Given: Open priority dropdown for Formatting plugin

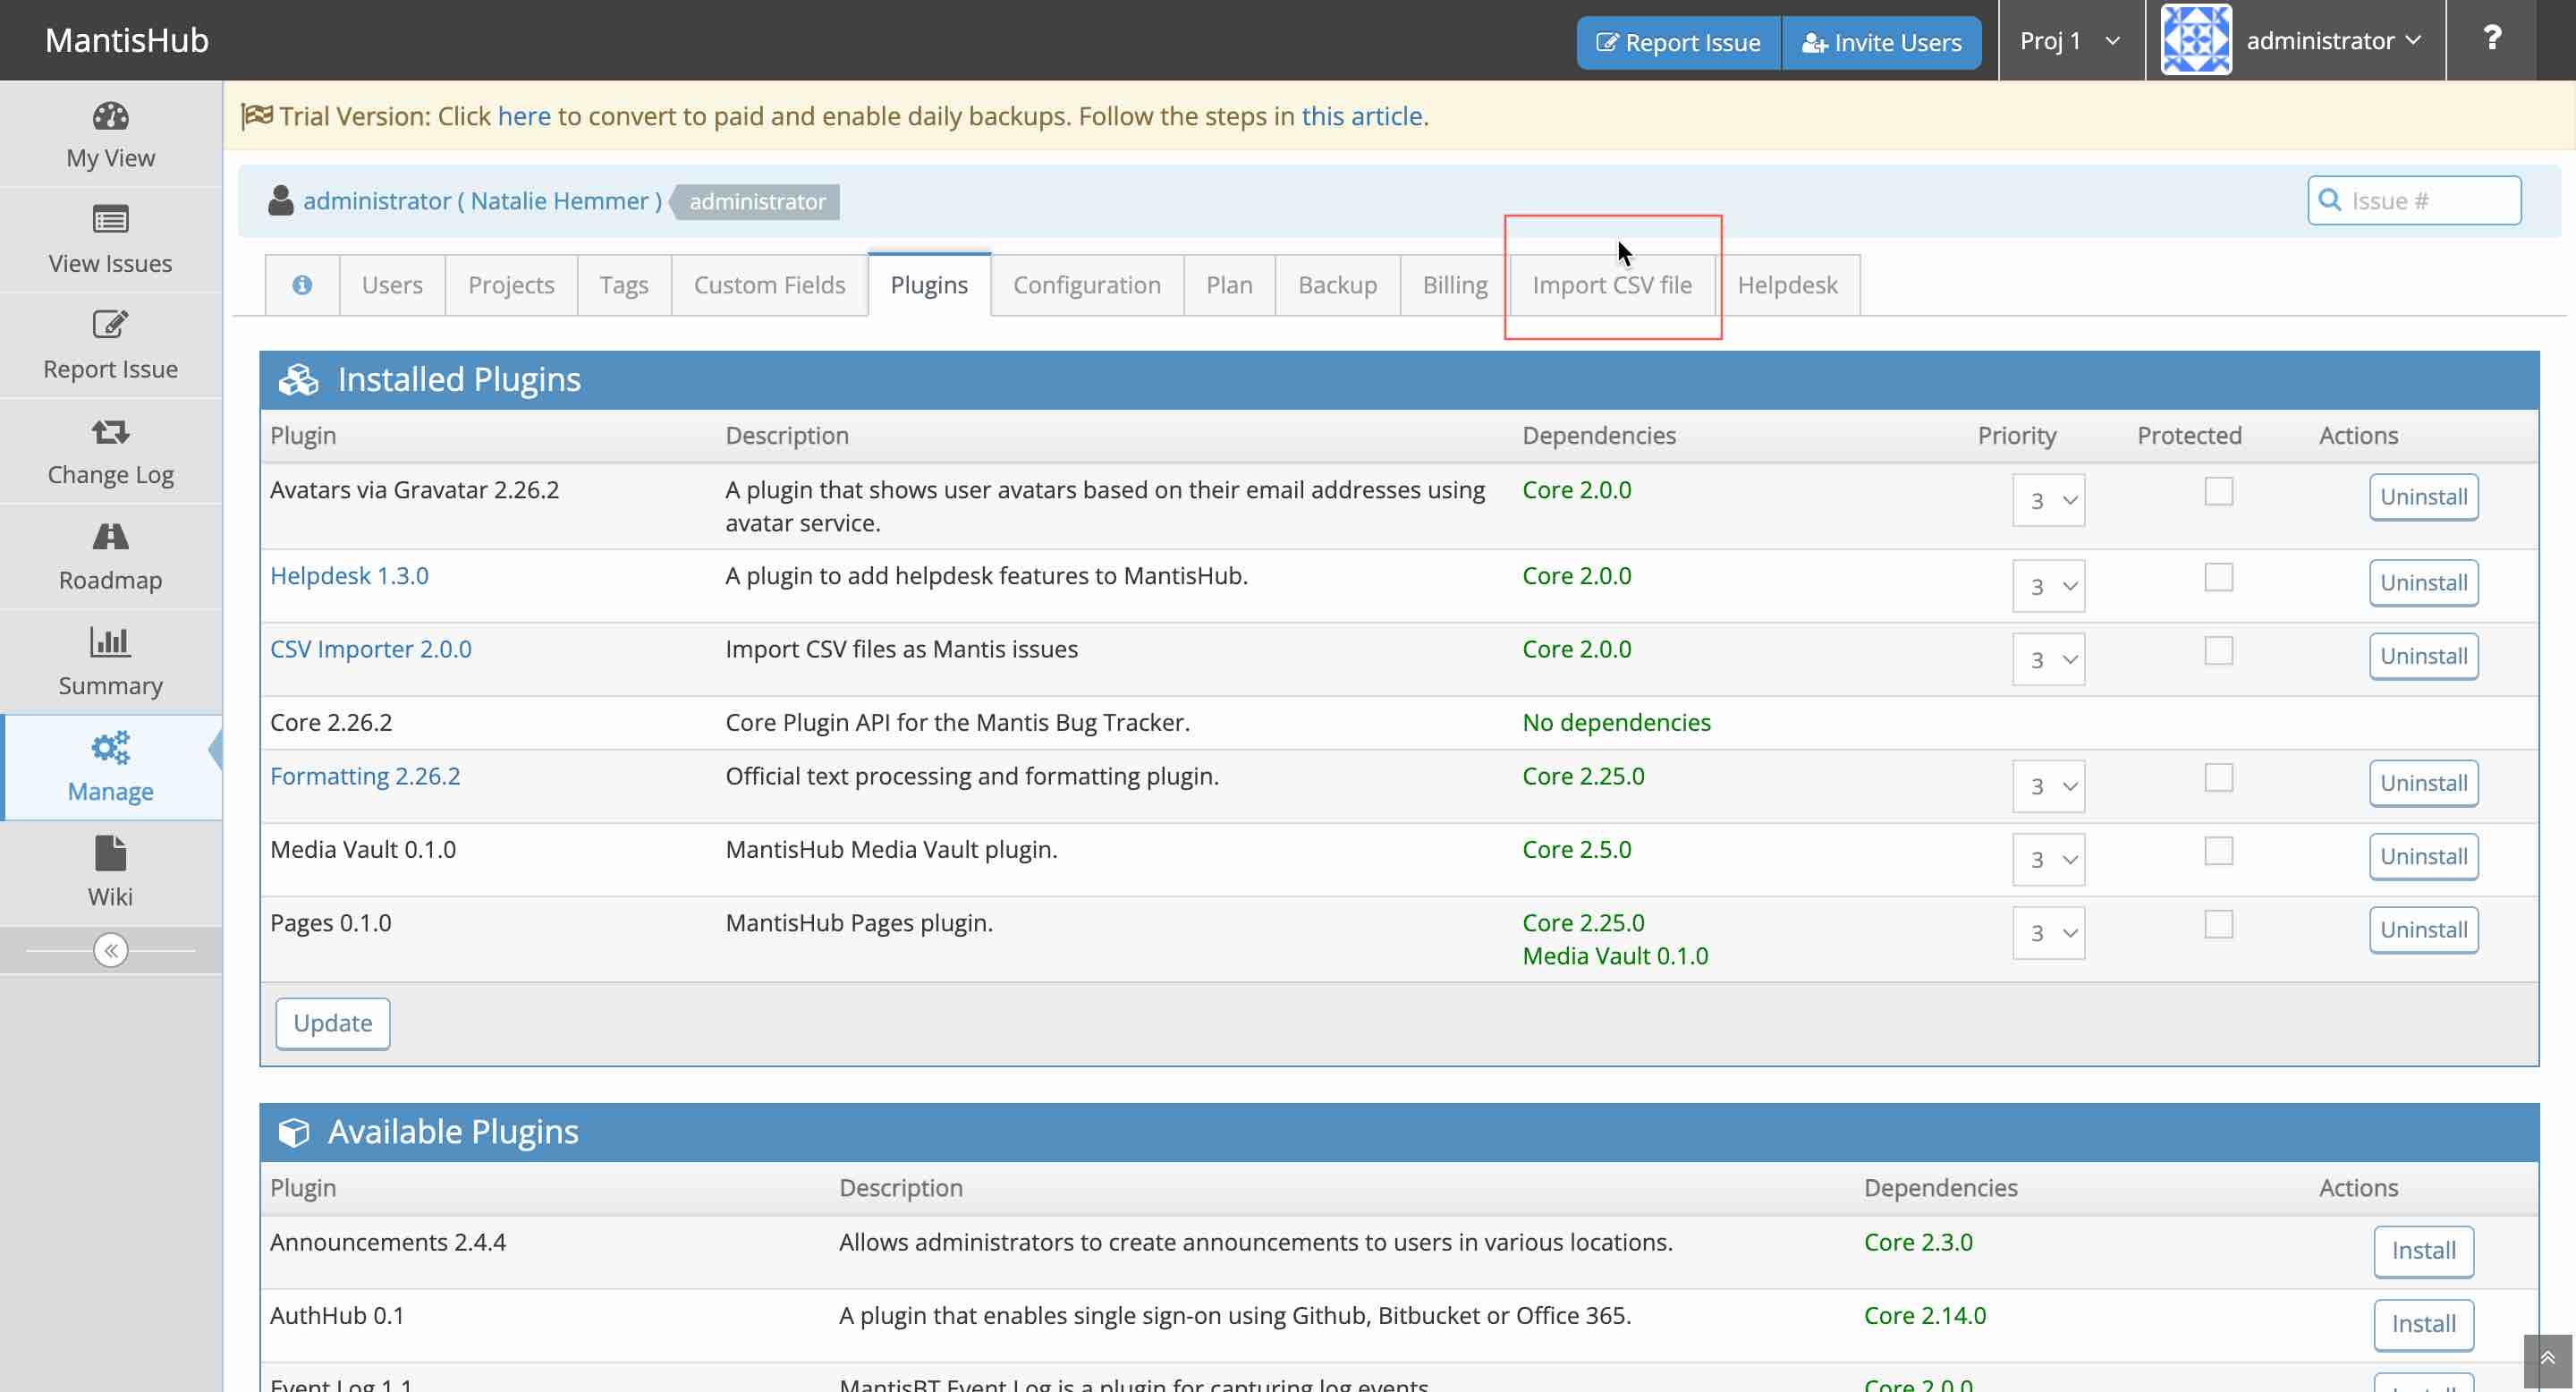Looking at the screenshot, I should pyautogui.click(x=2048, y=786).
